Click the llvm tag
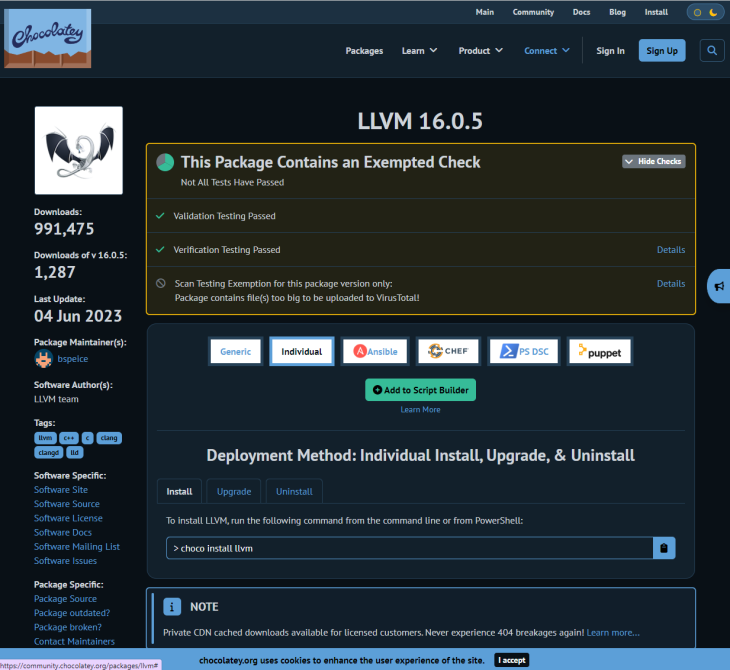730x670 pixels. [x=45, y=438]
